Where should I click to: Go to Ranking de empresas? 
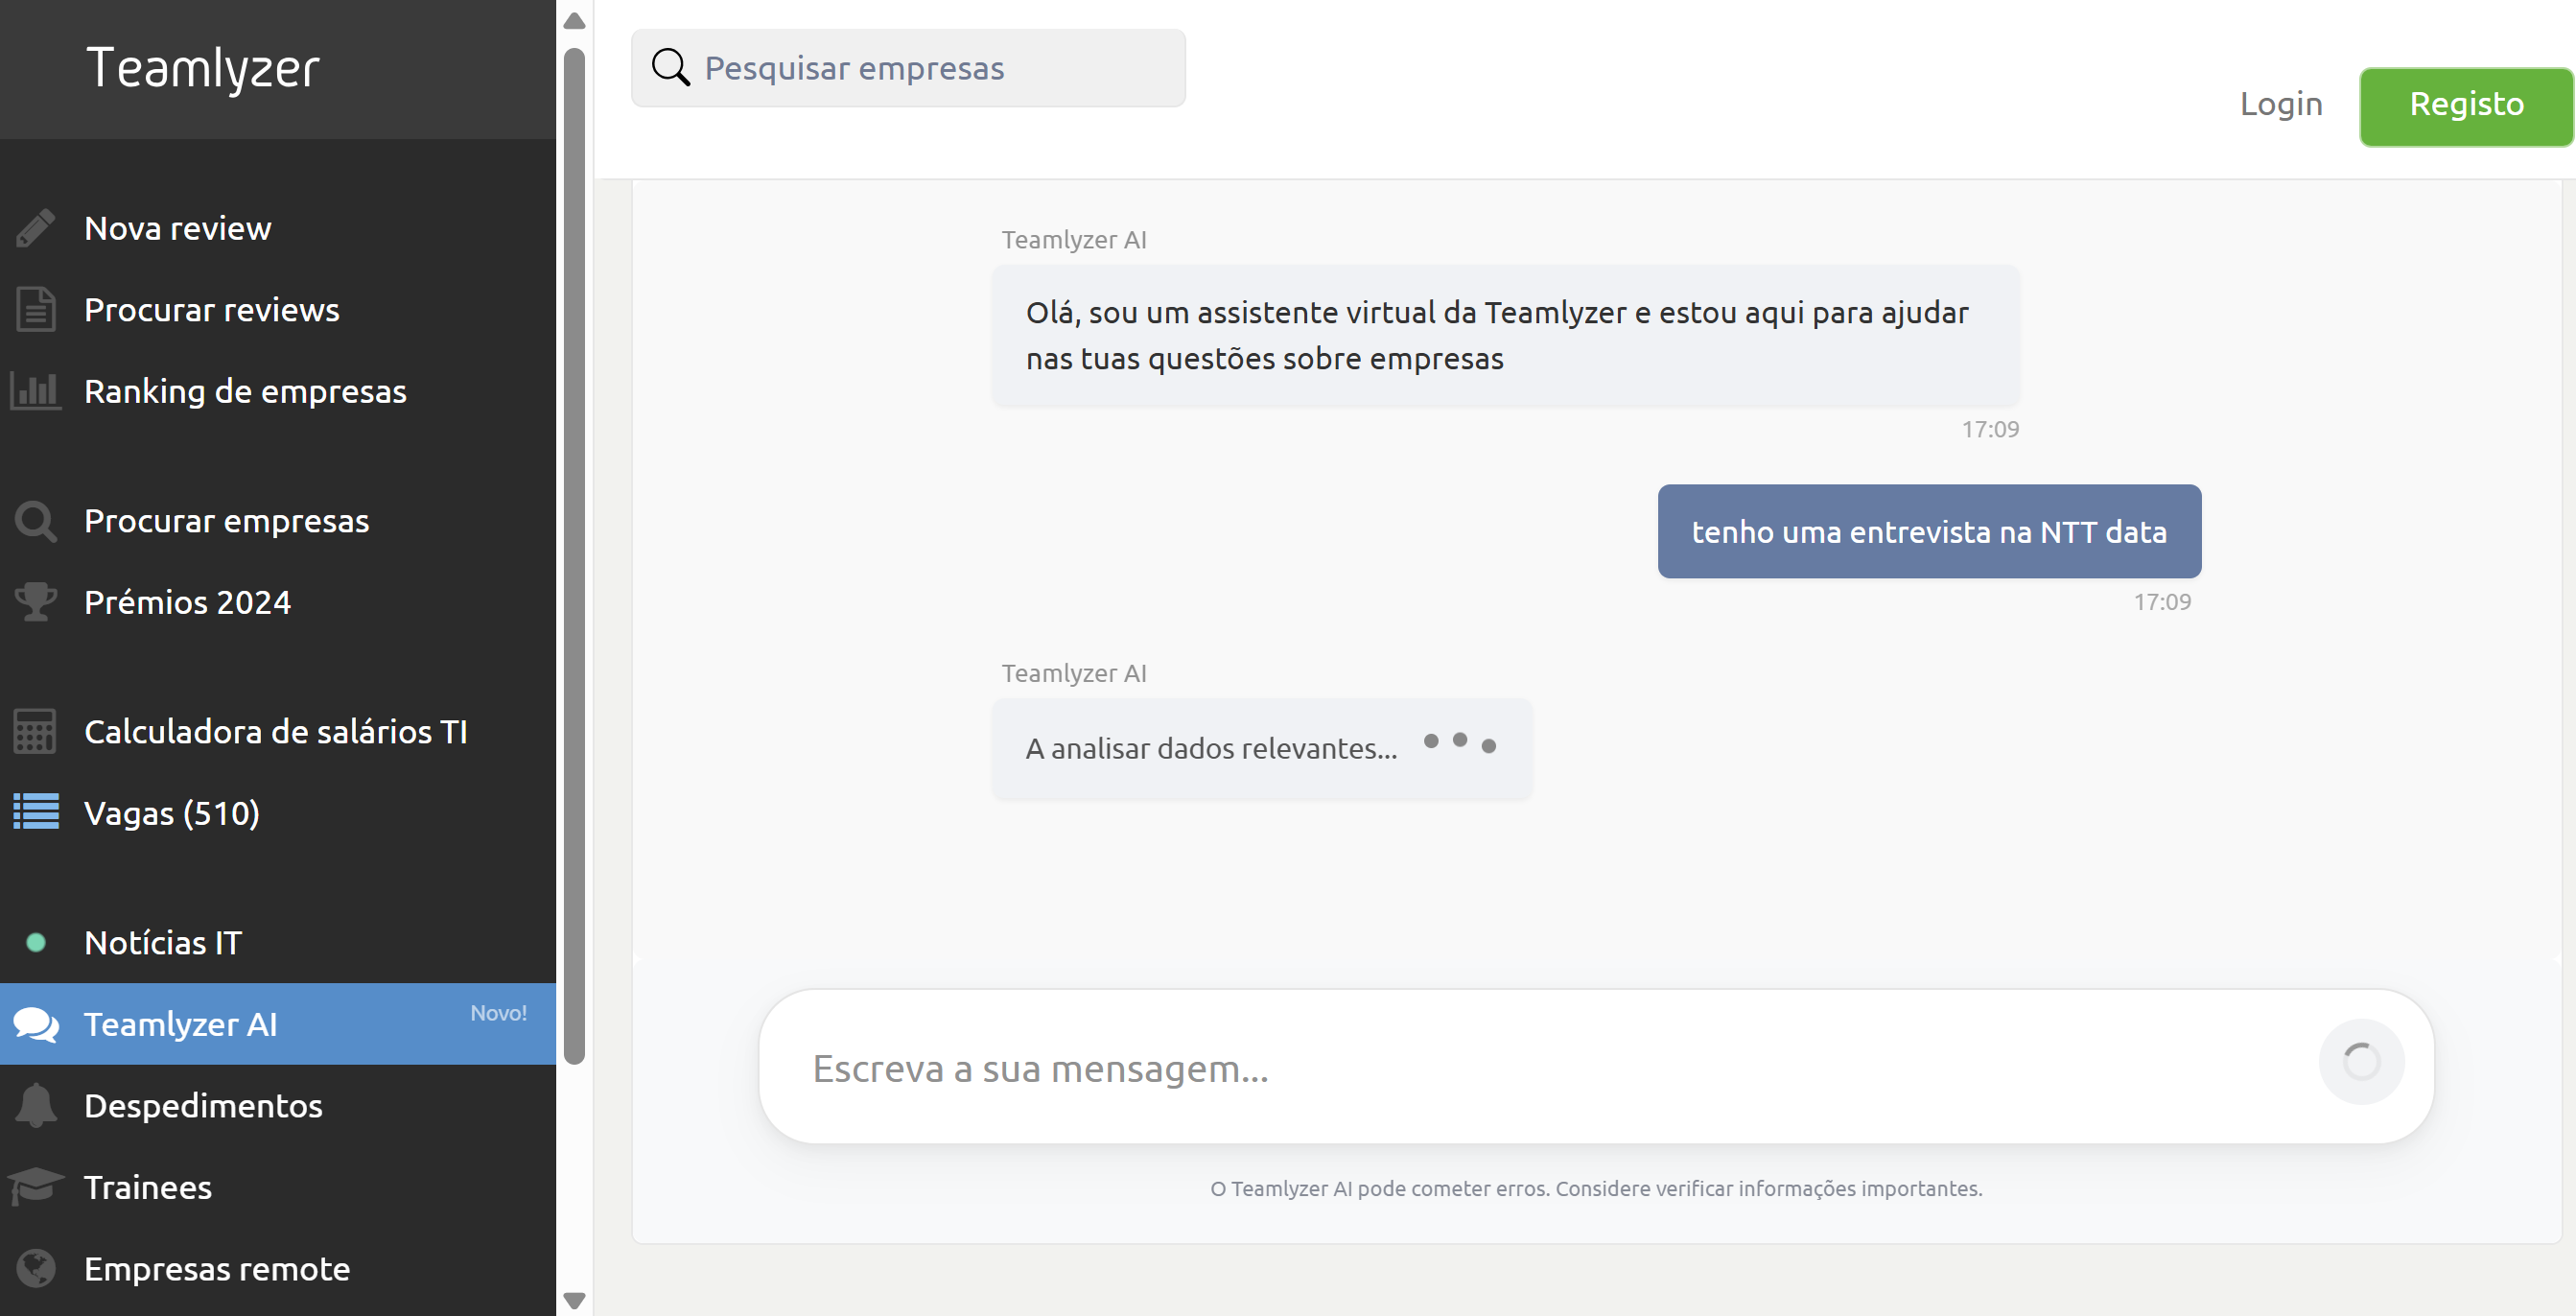coord(278,390)
